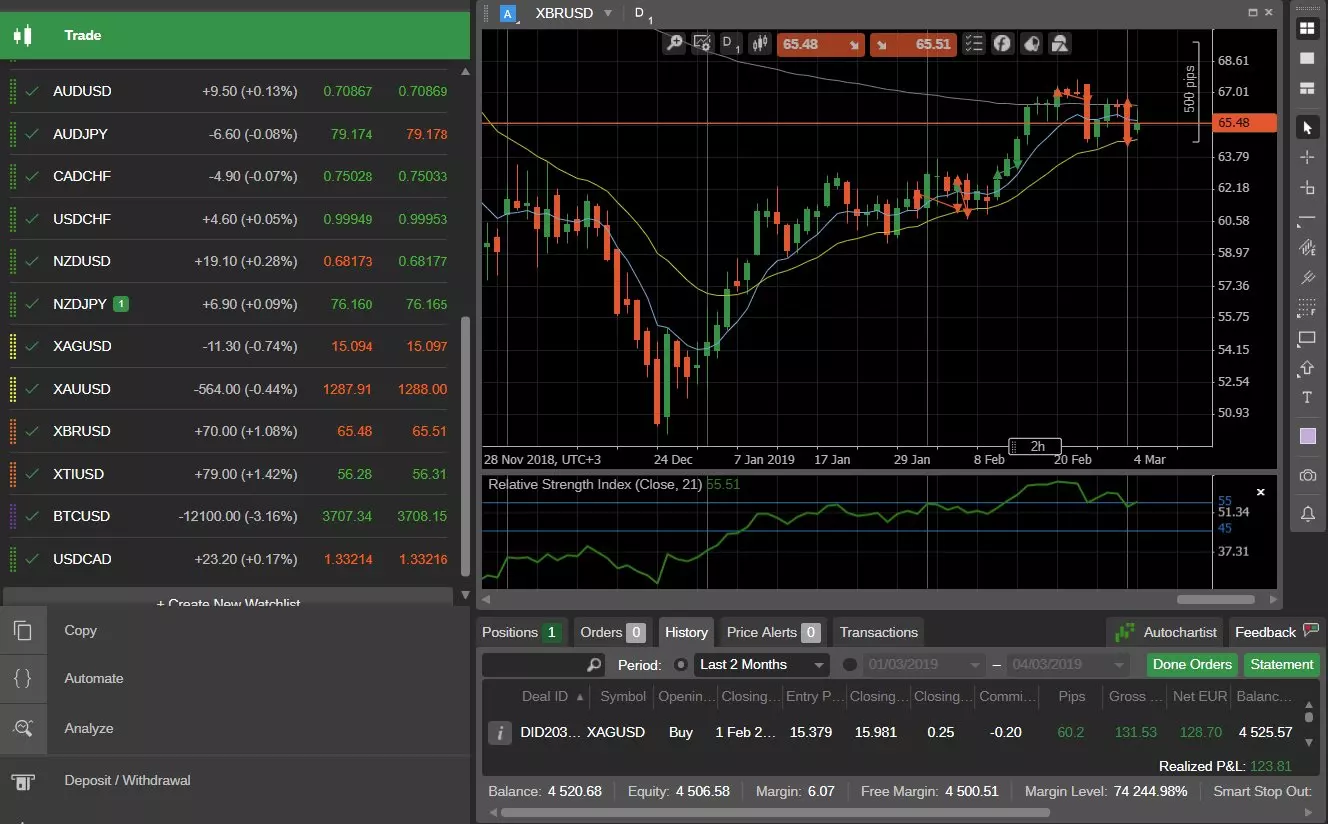The height and width of the screenshot is (824, 1328).
Task: Click the chart zoom magnifier icon
Action: 675,43
